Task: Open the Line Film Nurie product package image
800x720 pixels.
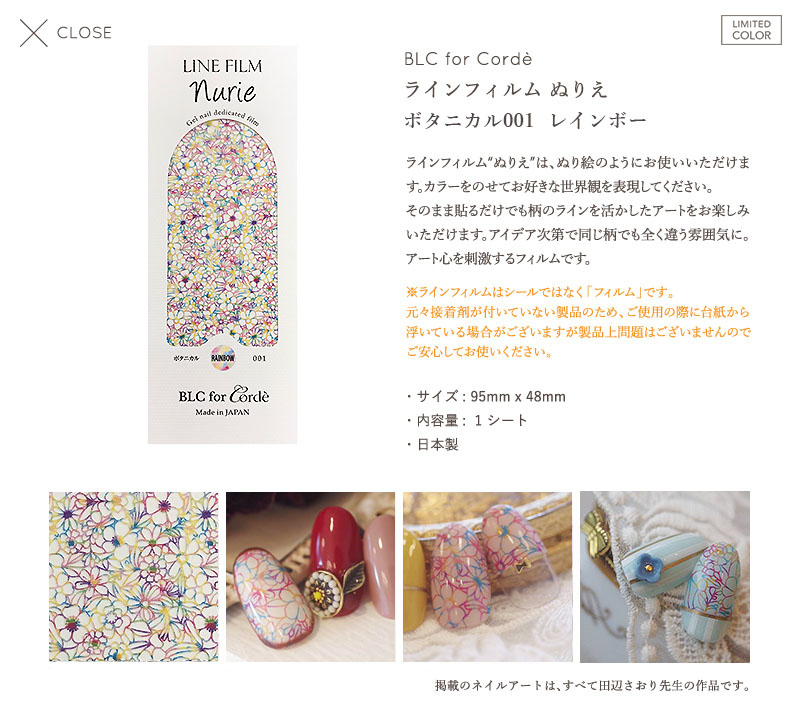Action: click(222, 244)
